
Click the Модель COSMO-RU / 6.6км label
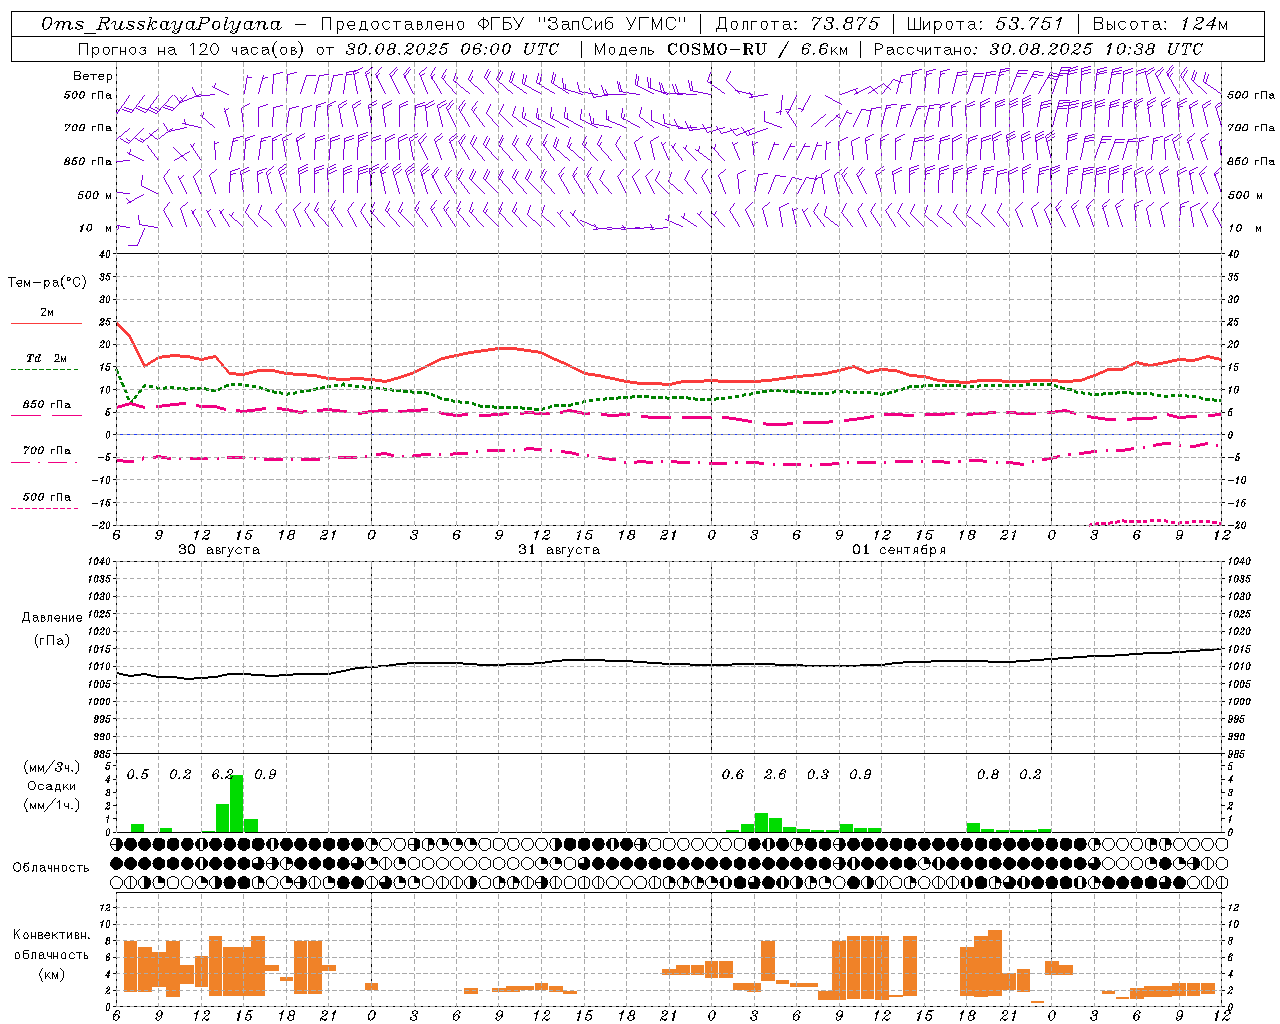tap(720, 49)
